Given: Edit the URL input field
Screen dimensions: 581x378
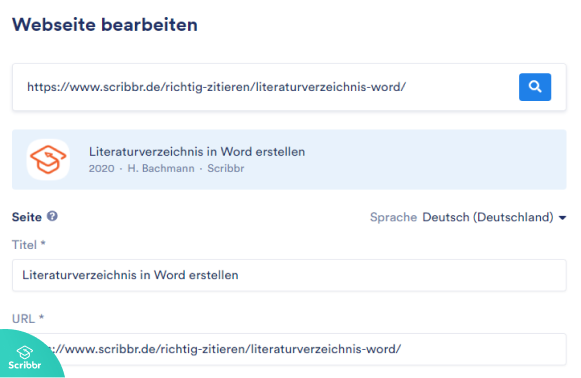Looking at the screenshot, I should (x=289, y=349).
